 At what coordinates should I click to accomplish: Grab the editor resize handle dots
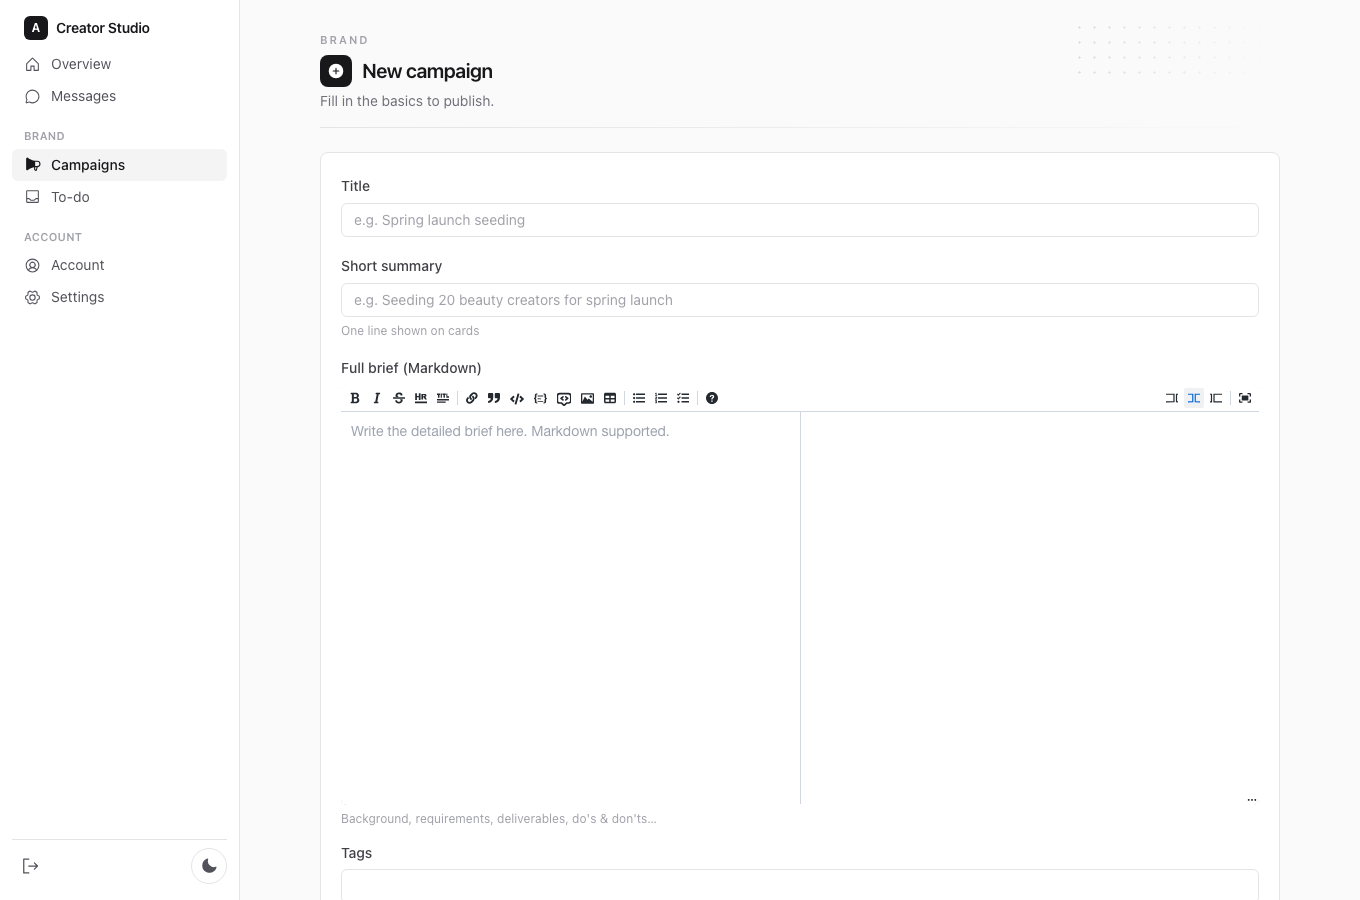coord(1252,800)
